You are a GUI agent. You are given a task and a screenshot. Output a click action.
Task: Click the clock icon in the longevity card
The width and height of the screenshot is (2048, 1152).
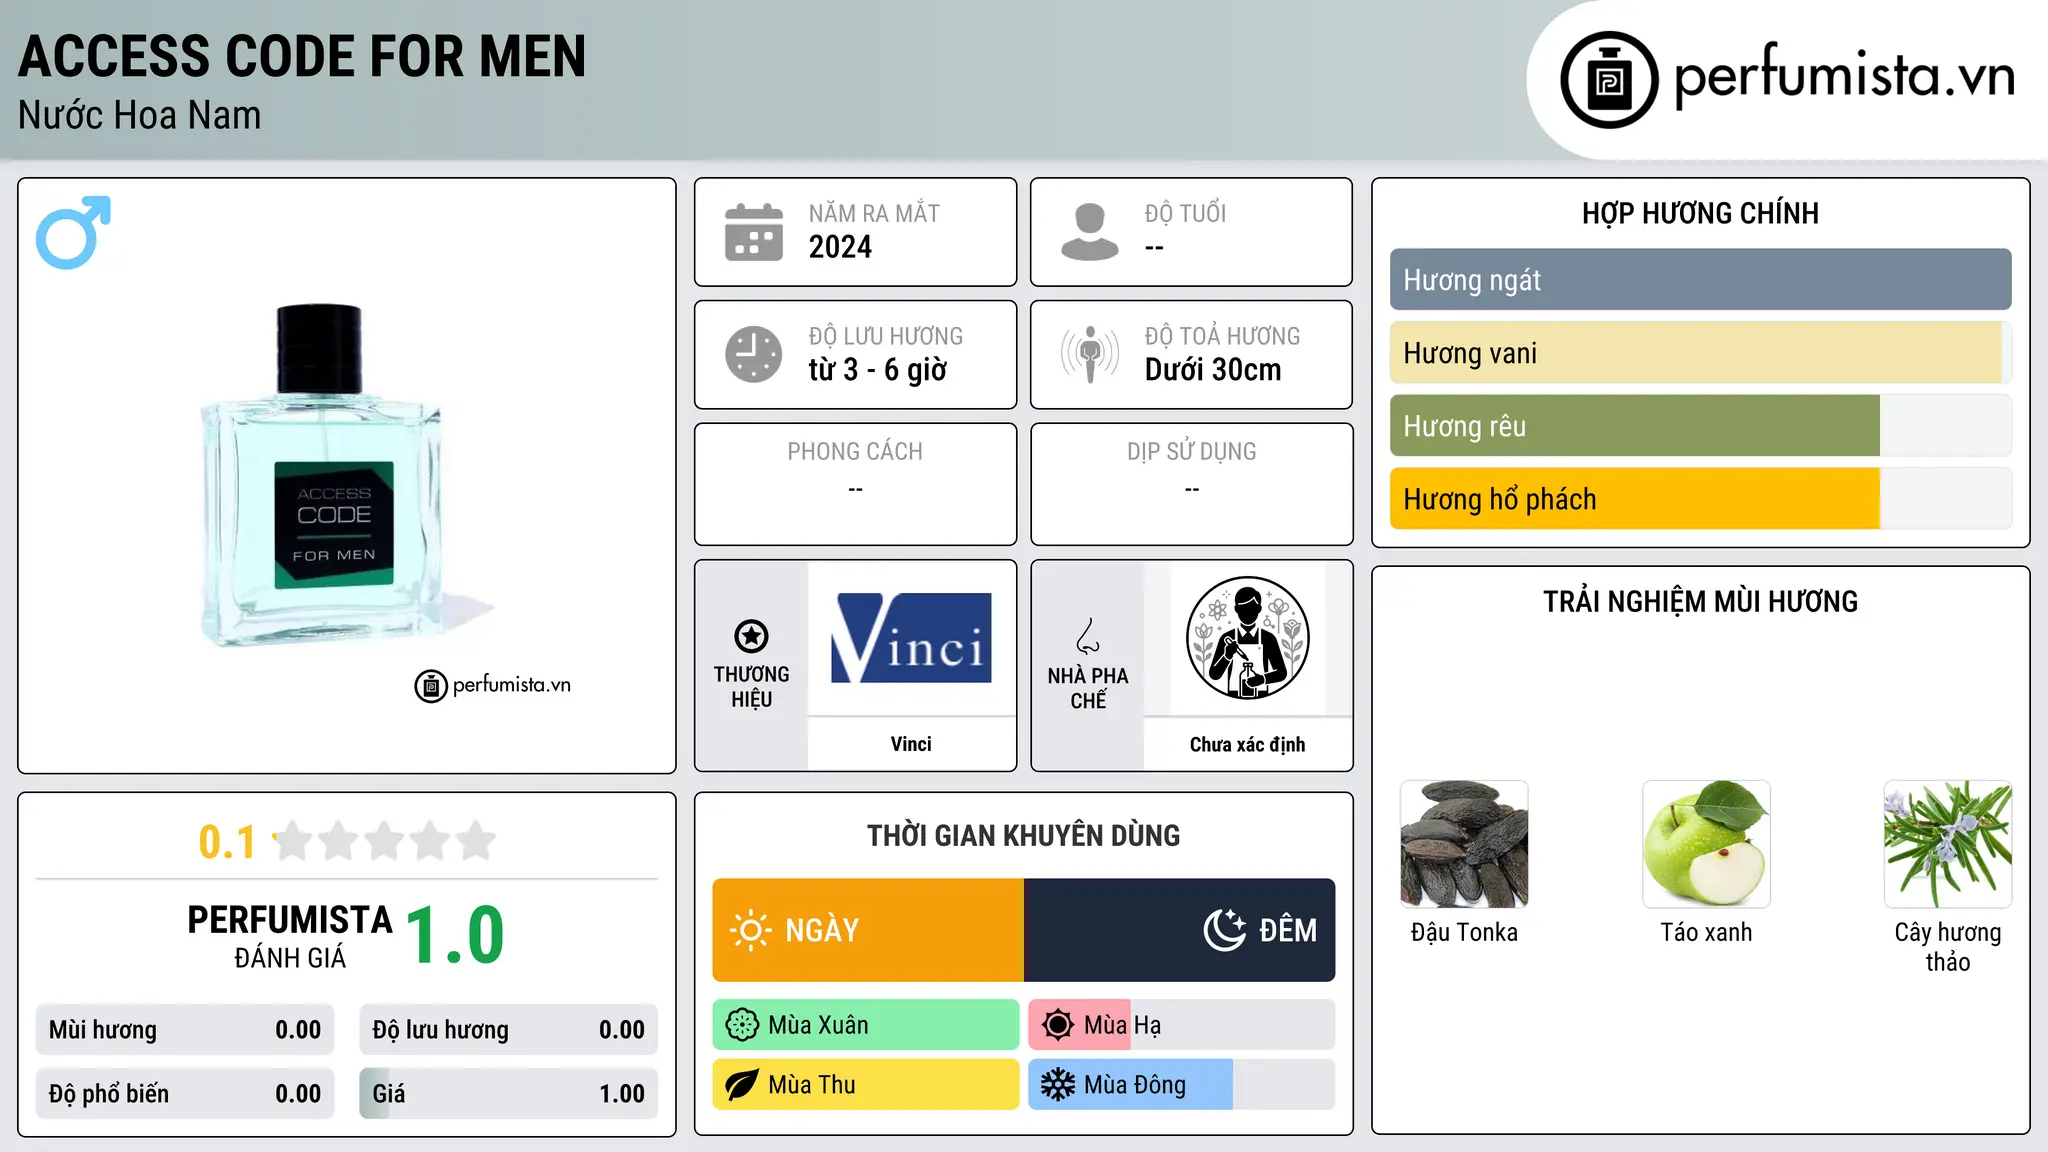tap(754, 354)
